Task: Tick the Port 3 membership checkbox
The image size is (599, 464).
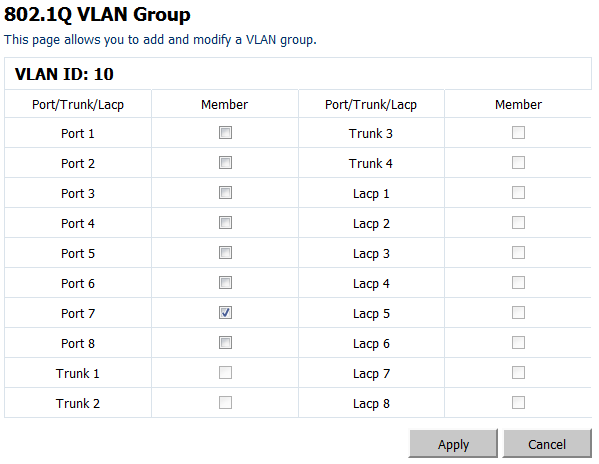Action: [225, 192]
